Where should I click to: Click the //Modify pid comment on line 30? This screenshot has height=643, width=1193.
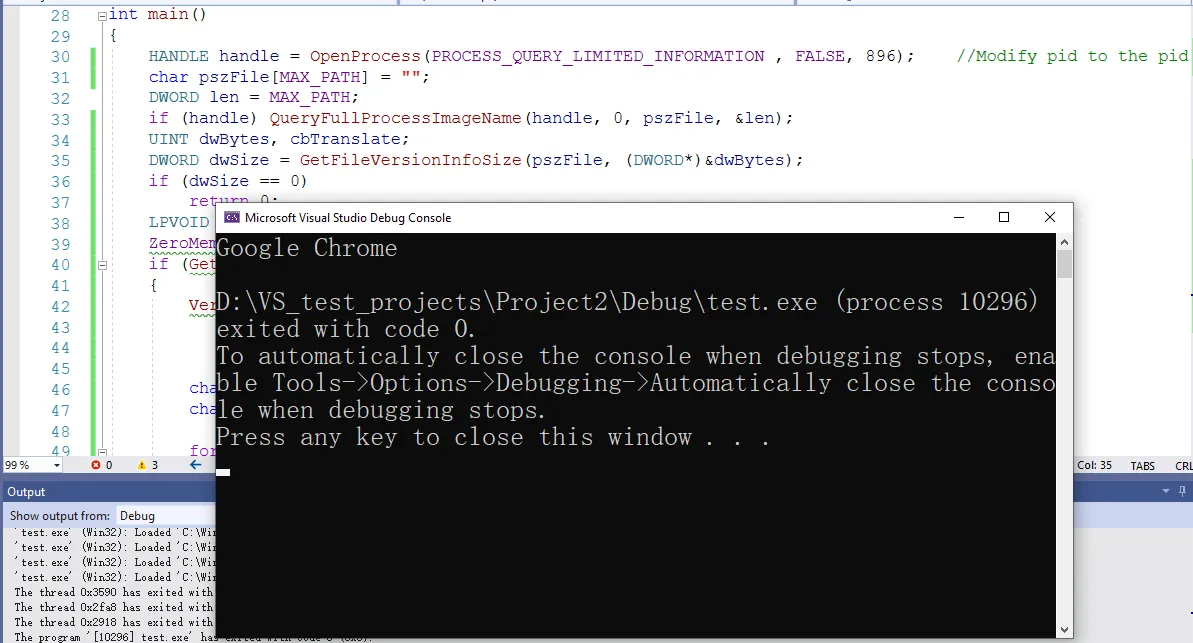pos(1072,56)
